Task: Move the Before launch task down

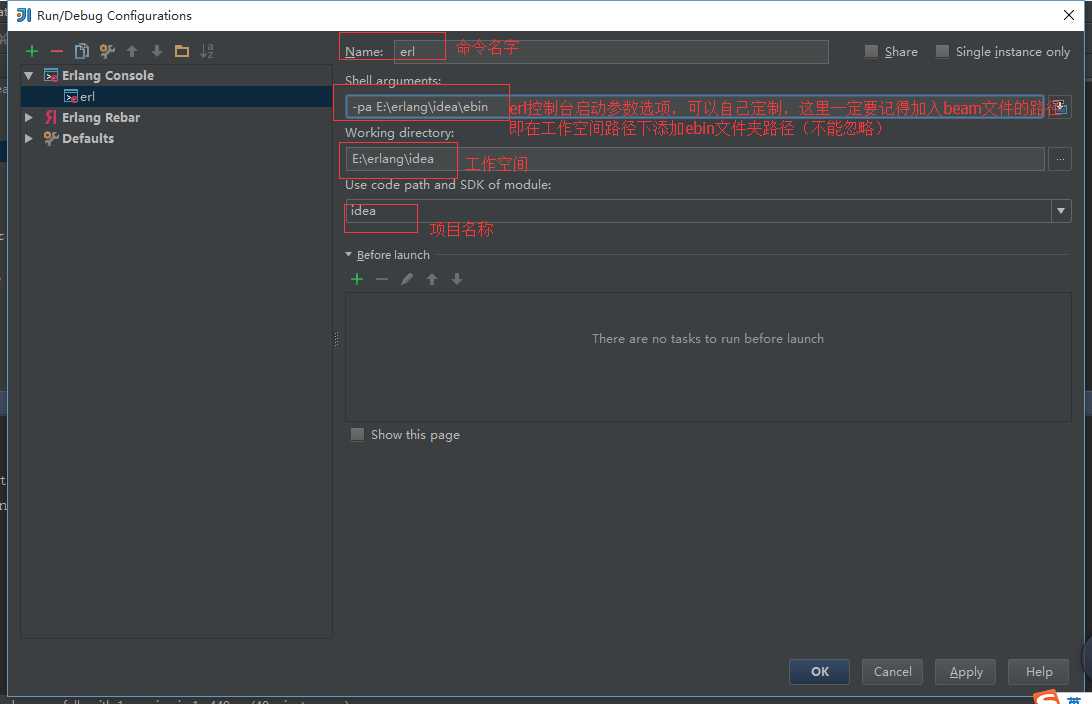Action: [x=457, y=279]
